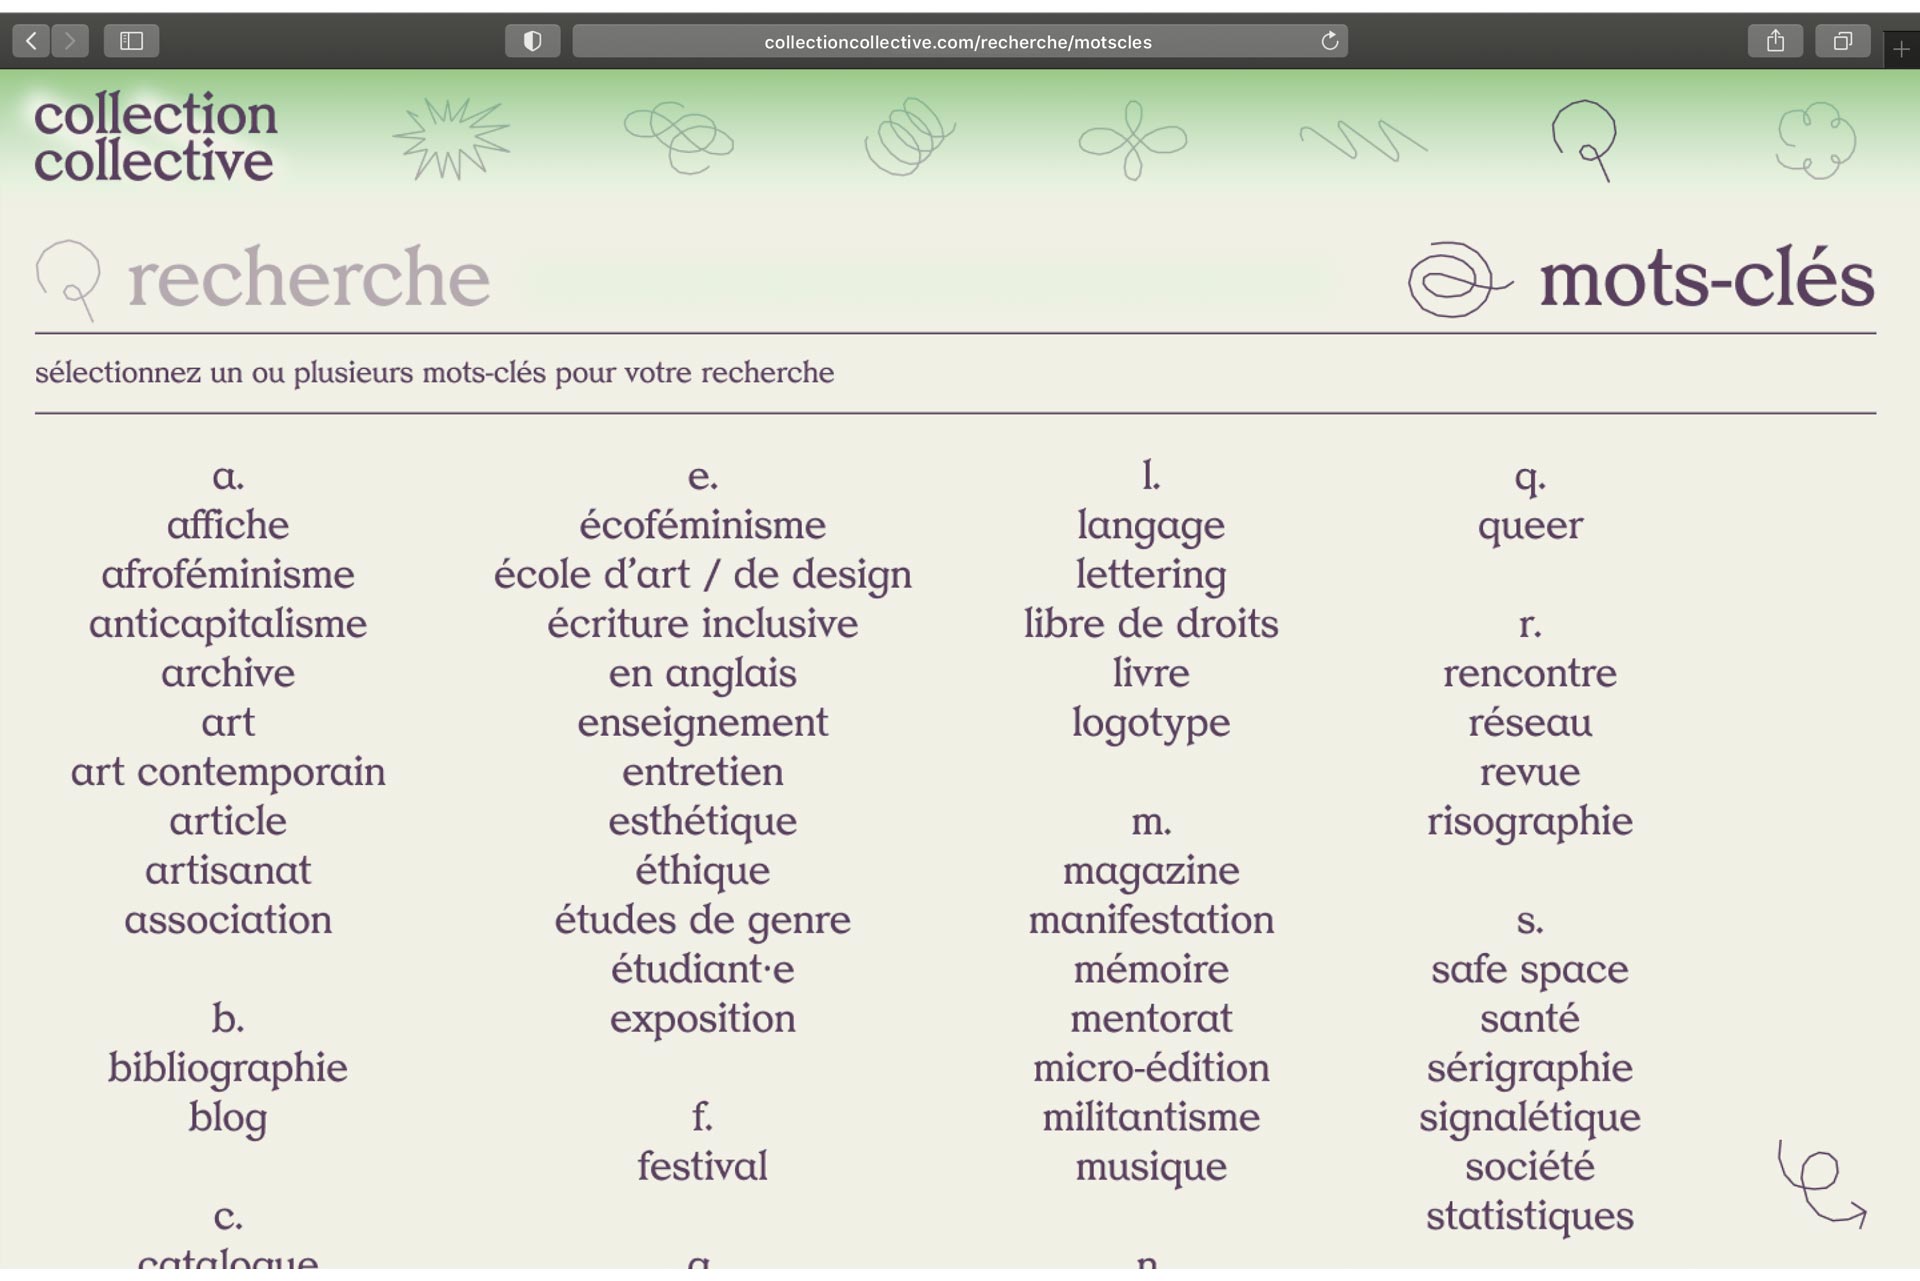Open the recherche heading tab

pos(308,277)
